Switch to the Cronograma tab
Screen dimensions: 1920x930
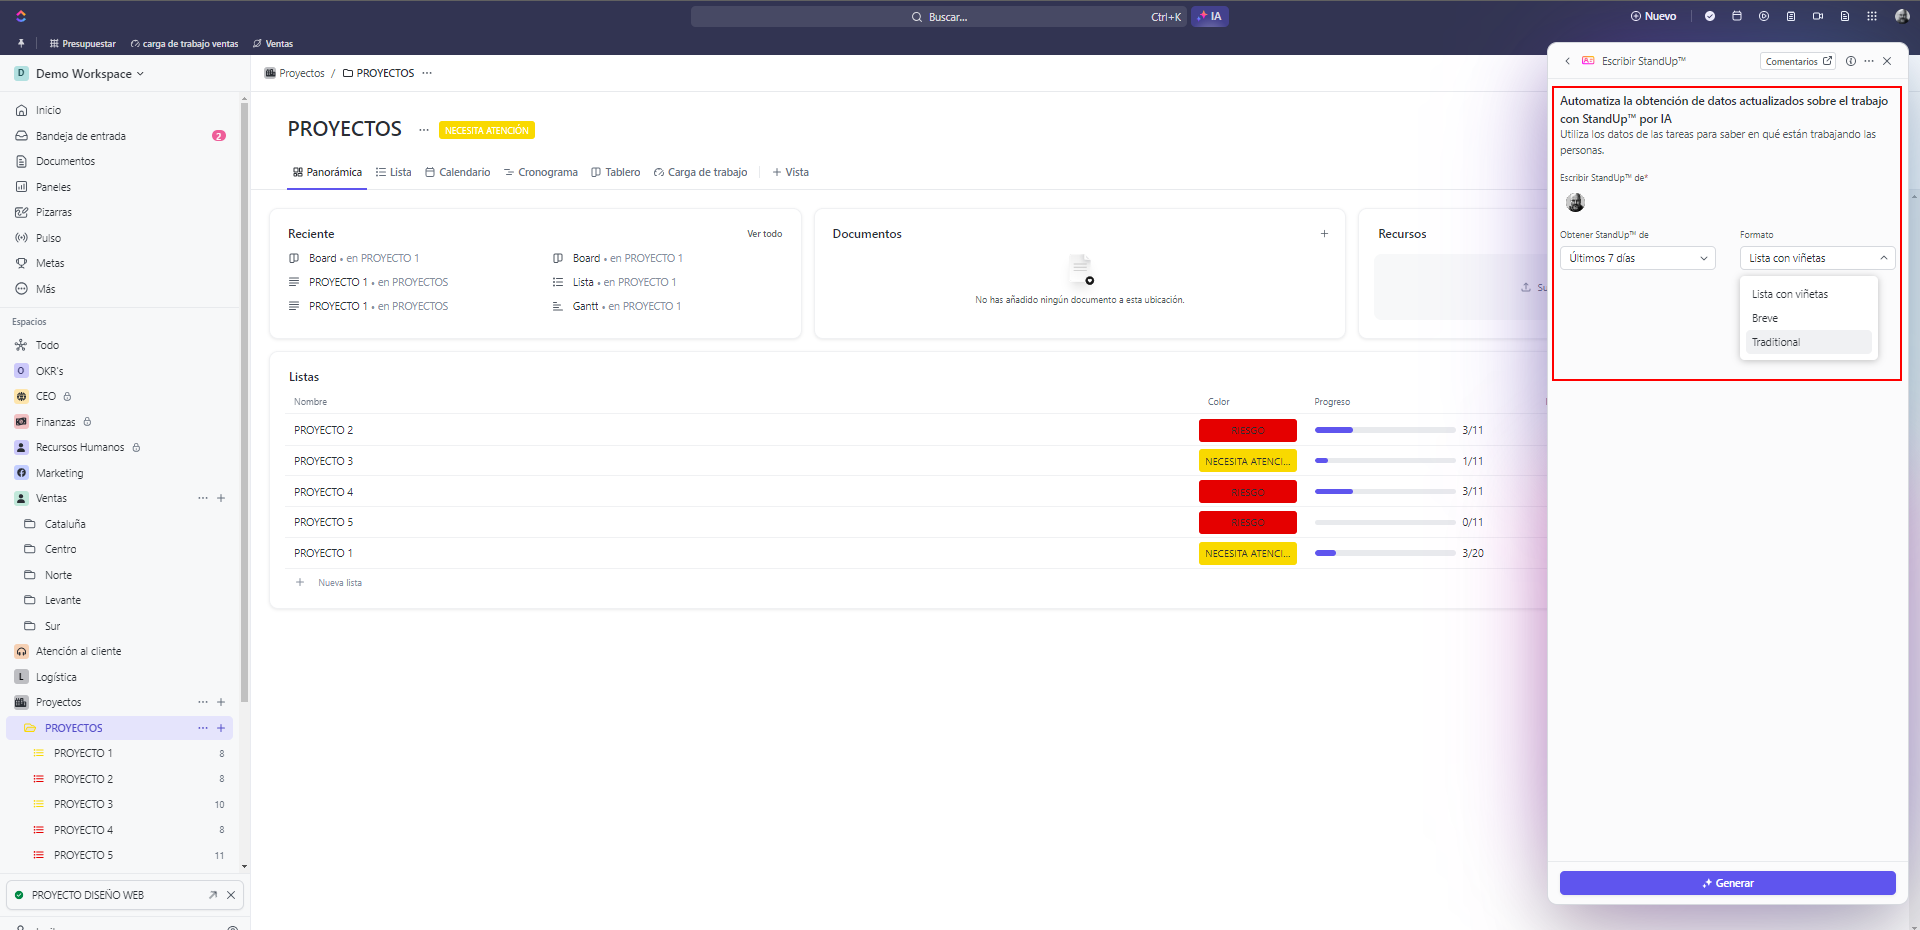pyautogui.click(x=541, y=172)
